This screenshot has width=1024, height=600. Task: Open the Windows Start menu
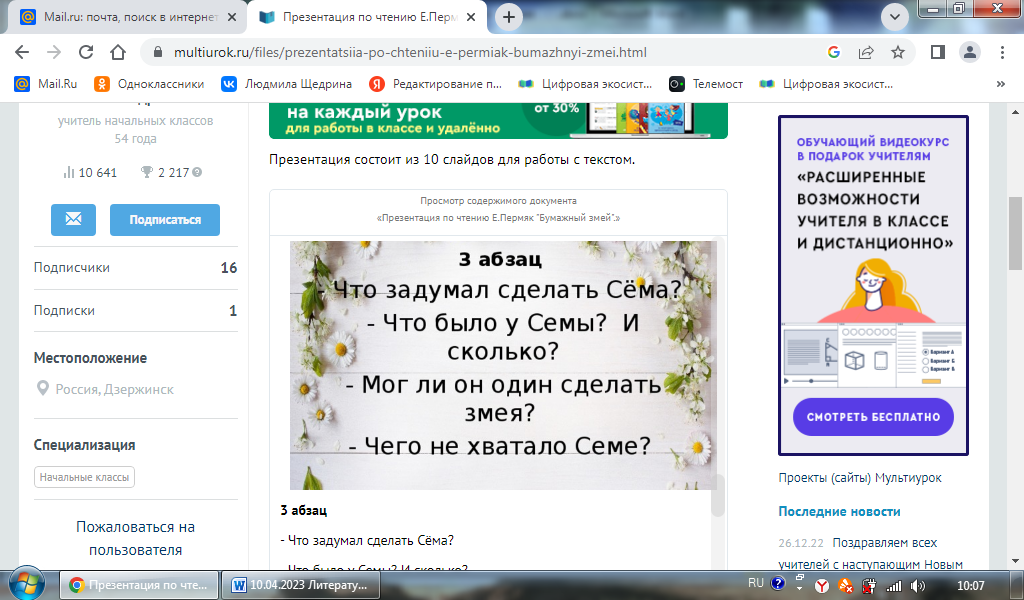click(x=26, y=583)
